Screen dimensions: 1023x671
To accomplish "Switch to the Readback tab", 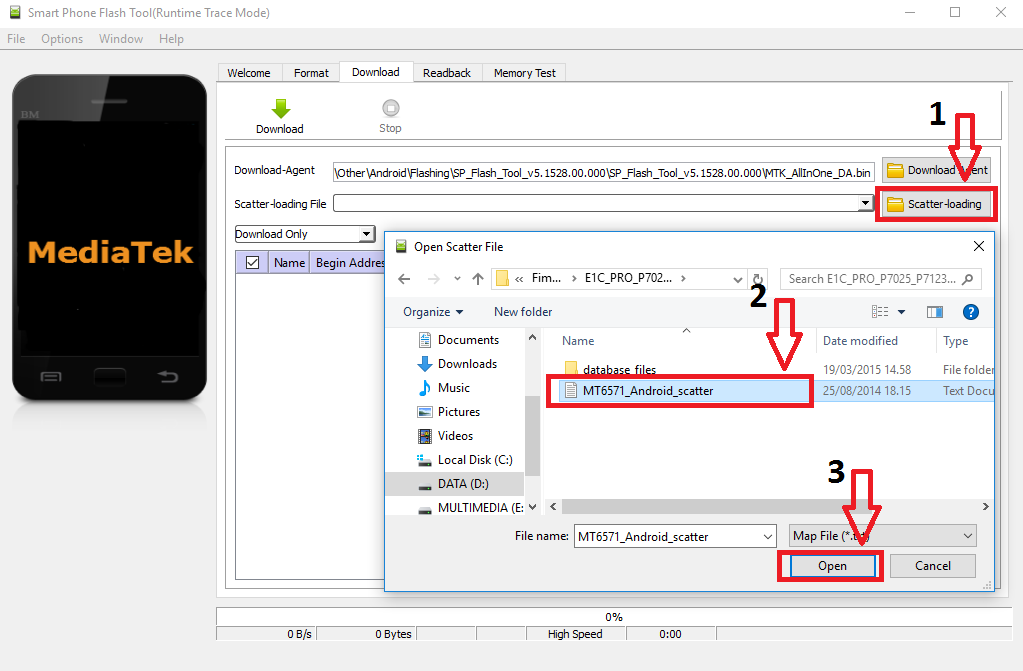I will (x=447, y=73).
